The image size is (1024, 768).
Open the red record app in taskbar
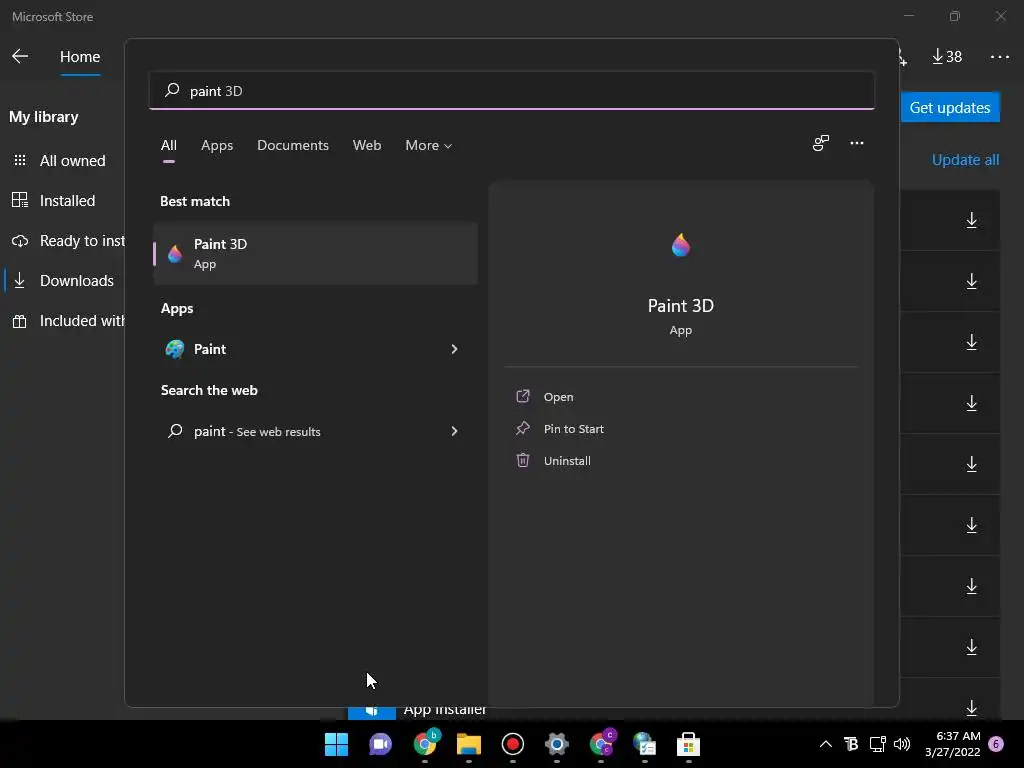pos(513,744)
